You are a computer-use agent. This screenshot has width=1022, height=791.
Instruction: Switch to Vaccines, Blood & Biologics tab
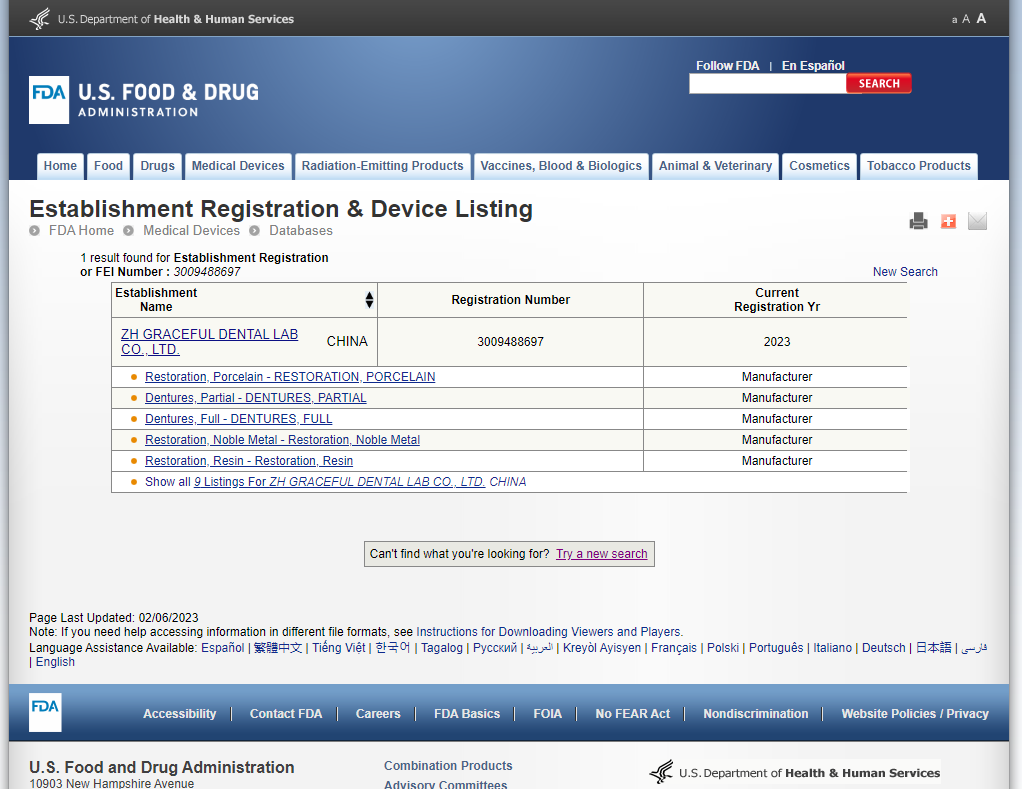pos(561,166)
